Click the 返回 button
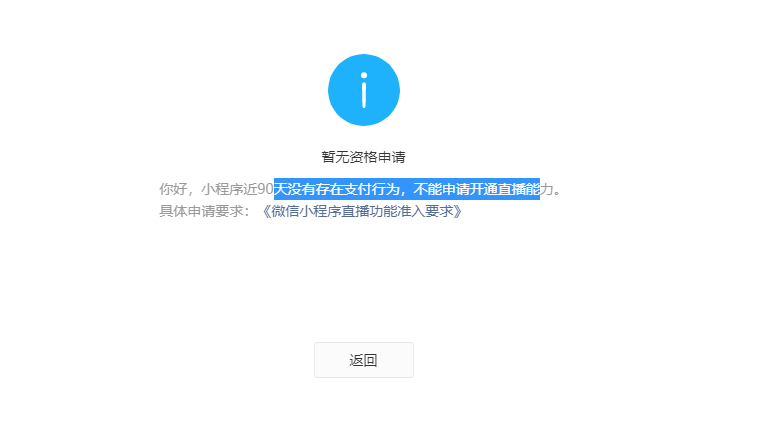 pyautogui.click(x=364, y=360)
